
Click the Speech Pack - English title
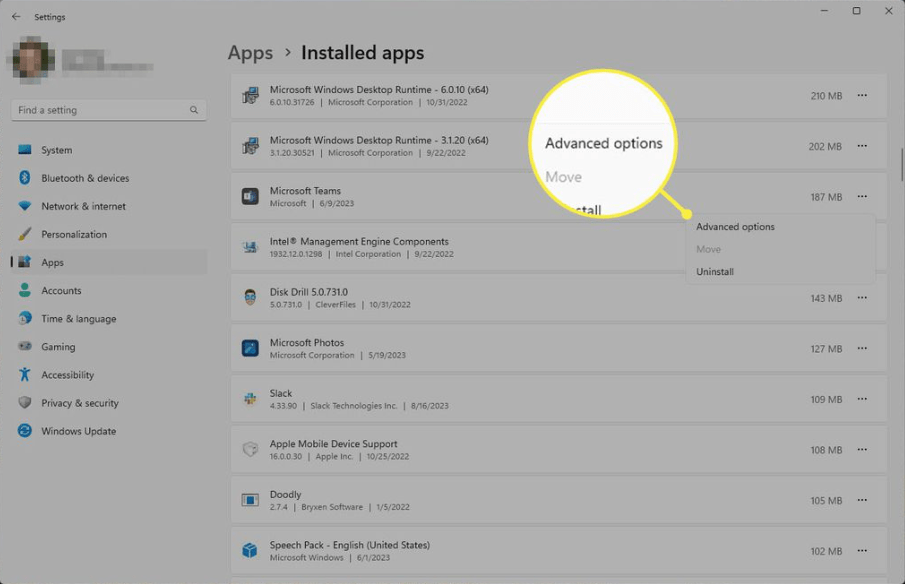[x=350, y=545]
